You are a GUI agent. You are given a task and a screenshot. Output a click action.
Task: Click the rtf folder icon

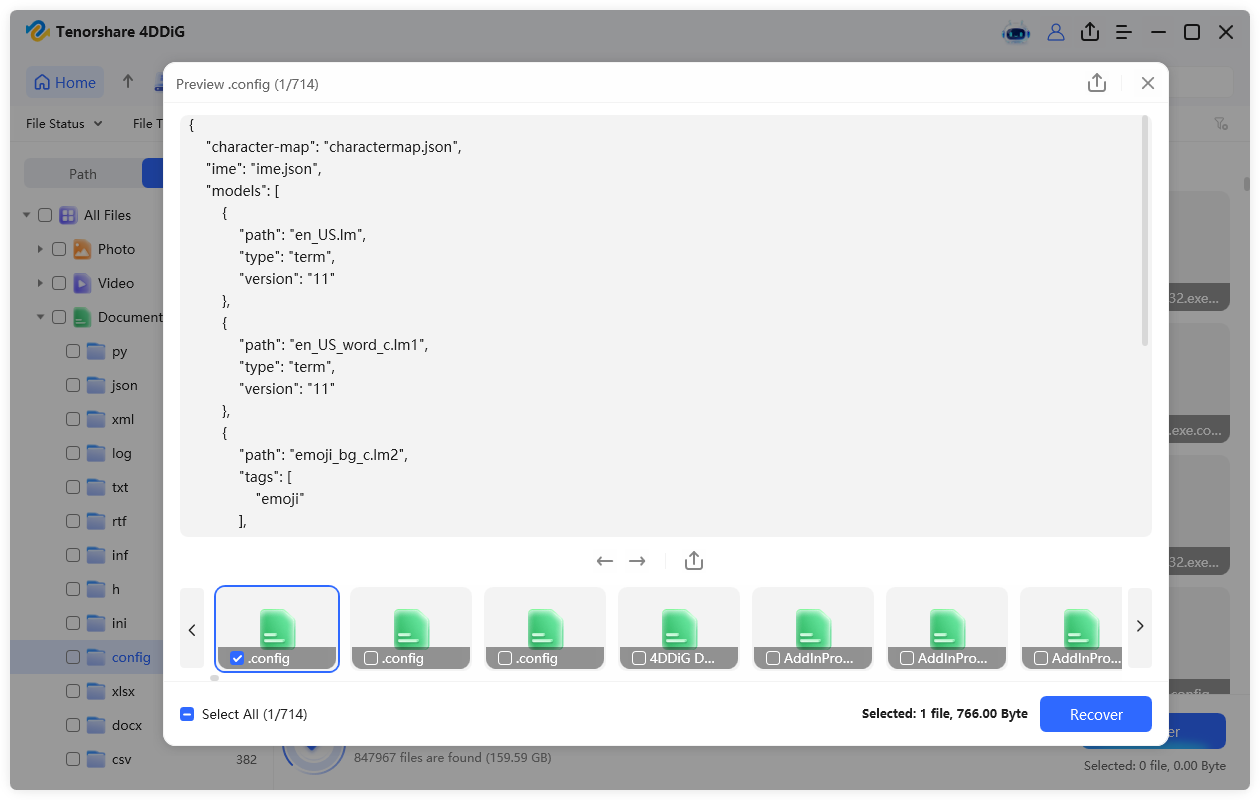coord(96,521)
